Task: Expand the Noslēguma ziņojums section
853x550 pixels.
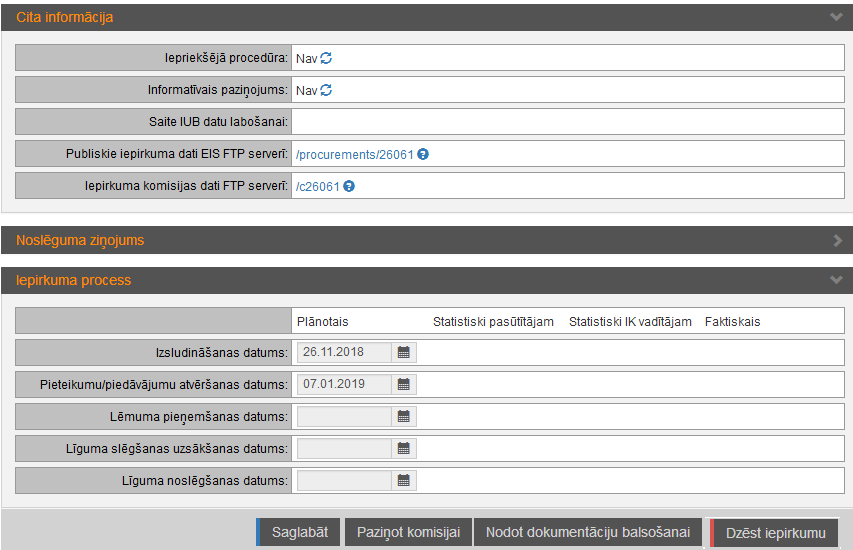Action: click(836, 240)
